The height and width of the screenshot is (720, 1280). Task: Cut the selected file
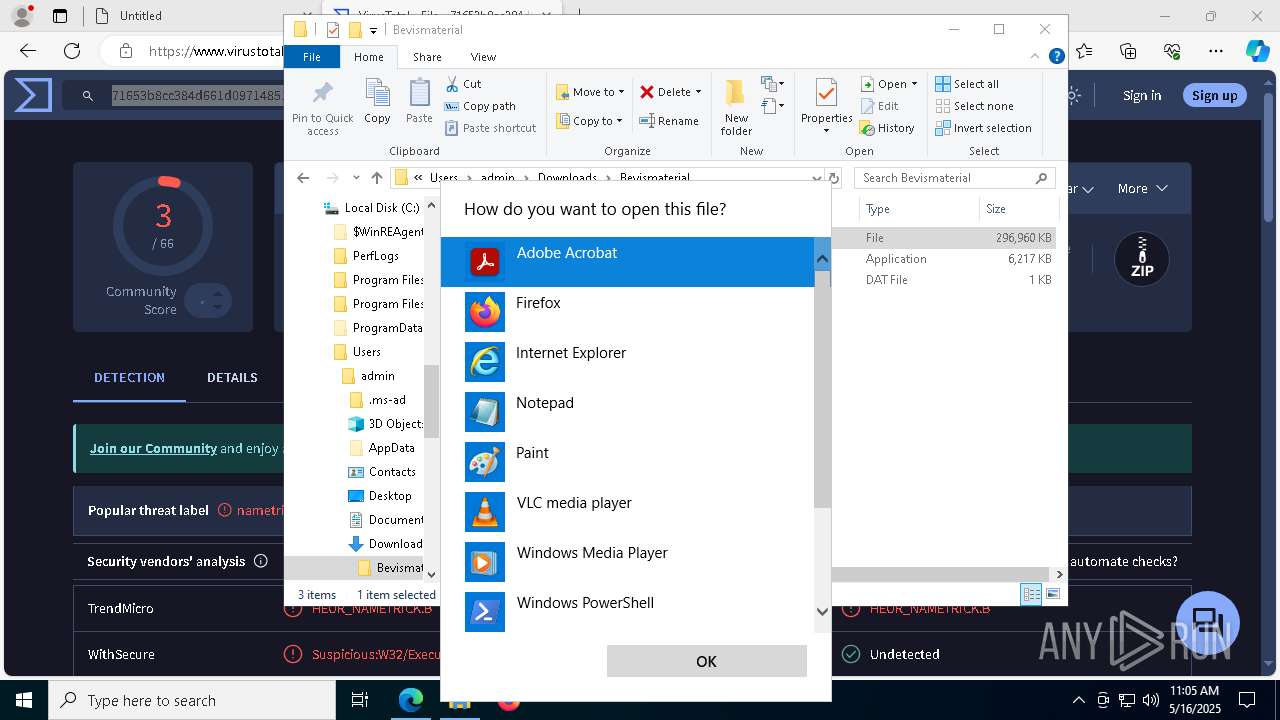click(x=463, y=84)
